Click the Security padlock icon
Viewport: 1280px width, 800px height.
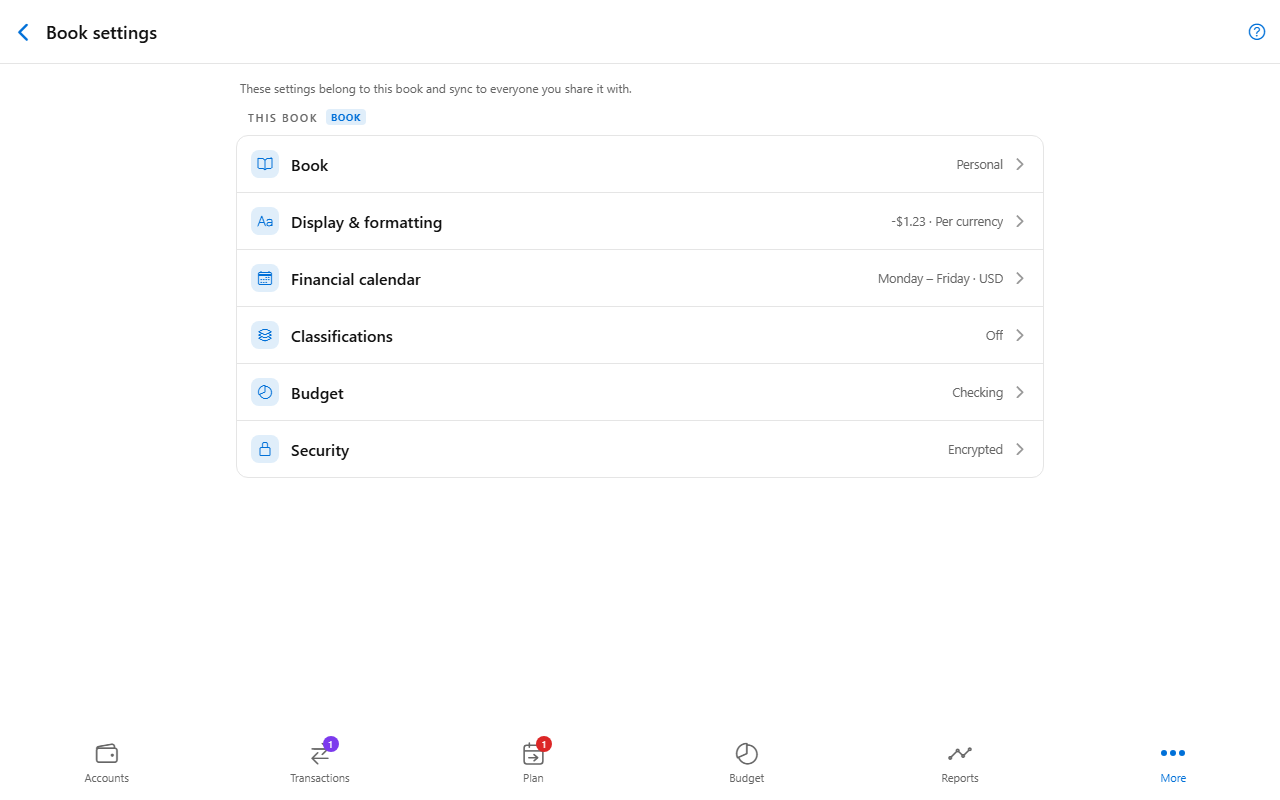click(265, 449)
